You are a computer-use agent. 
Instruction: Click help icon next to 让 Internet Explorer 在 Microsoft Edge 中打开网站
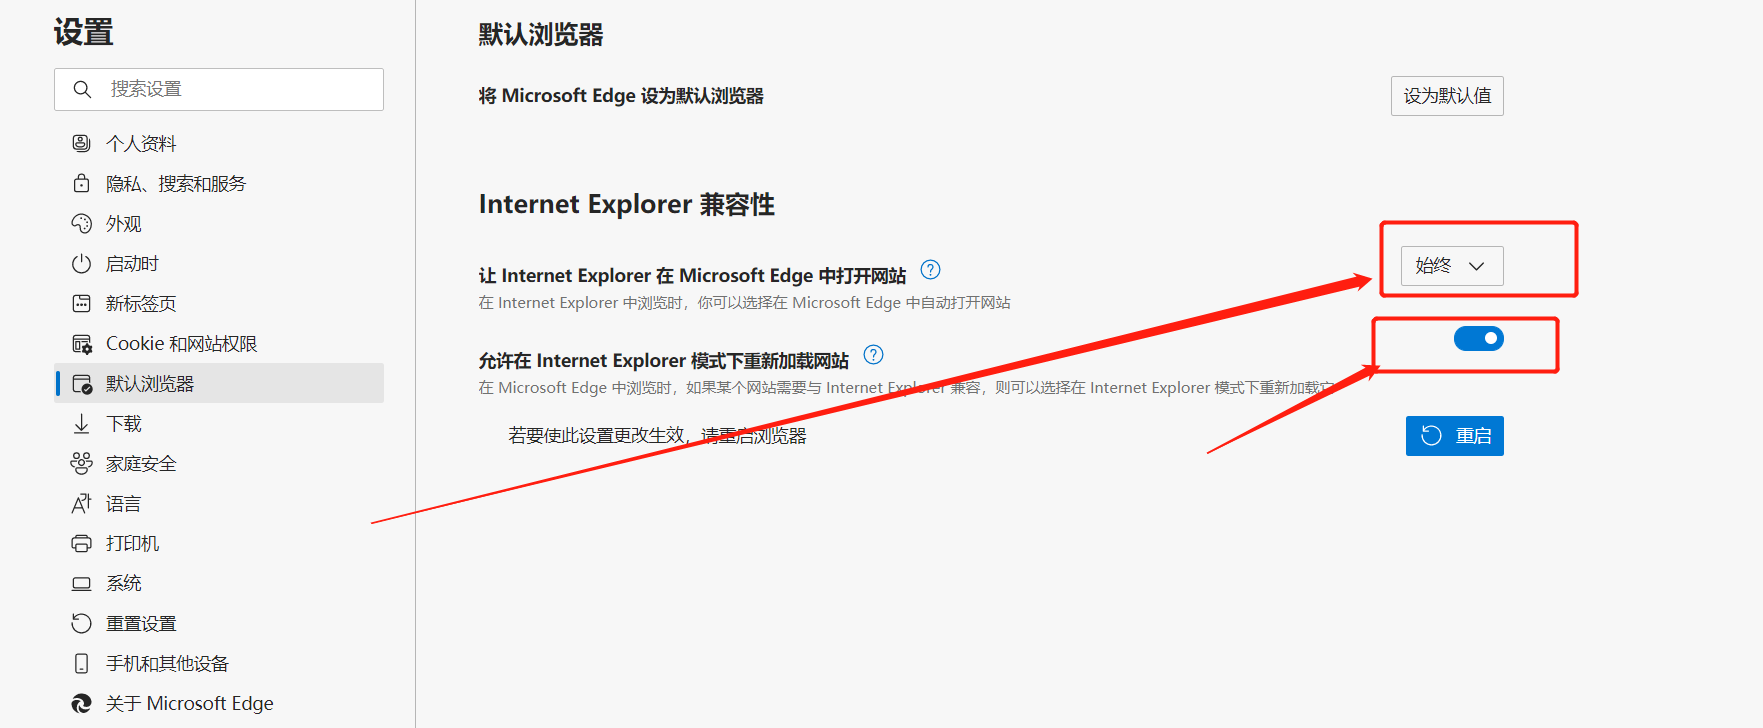pos(930,270)
